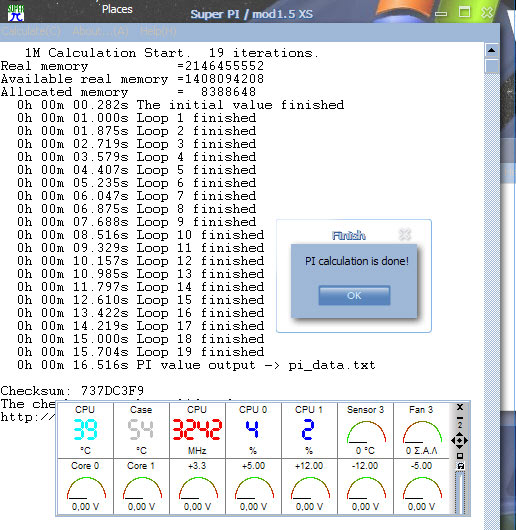
Task: Click the Core 1 voltage gauge
Action: click(x=141, y=486)
